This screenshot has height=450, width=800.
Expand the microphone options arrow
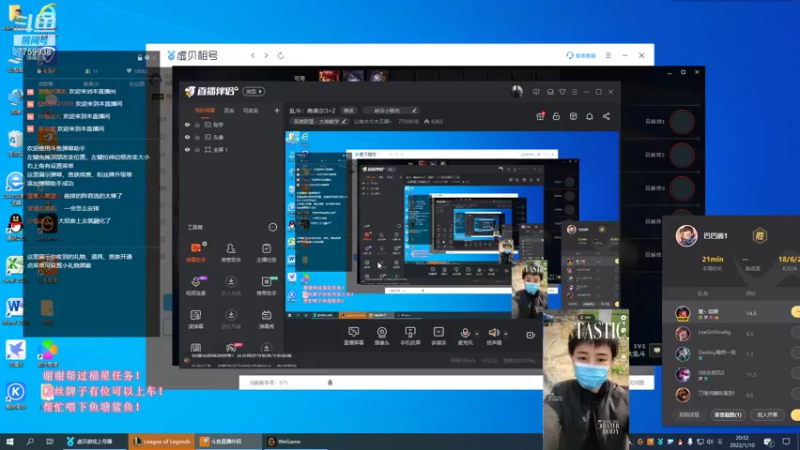coord(477,333)
